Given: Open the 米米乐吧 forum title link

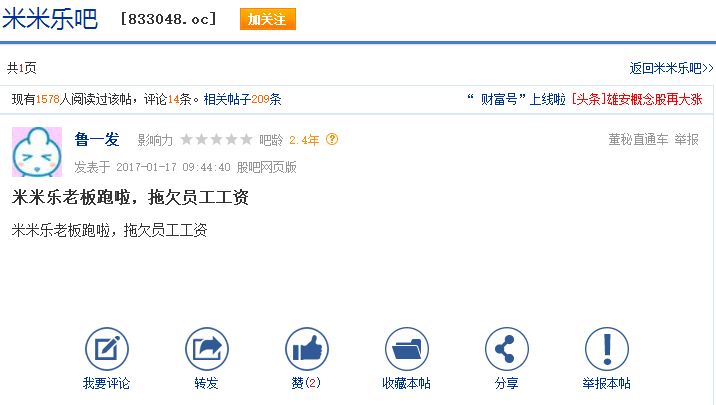Looking at the screenshot, I should (50, 19).
